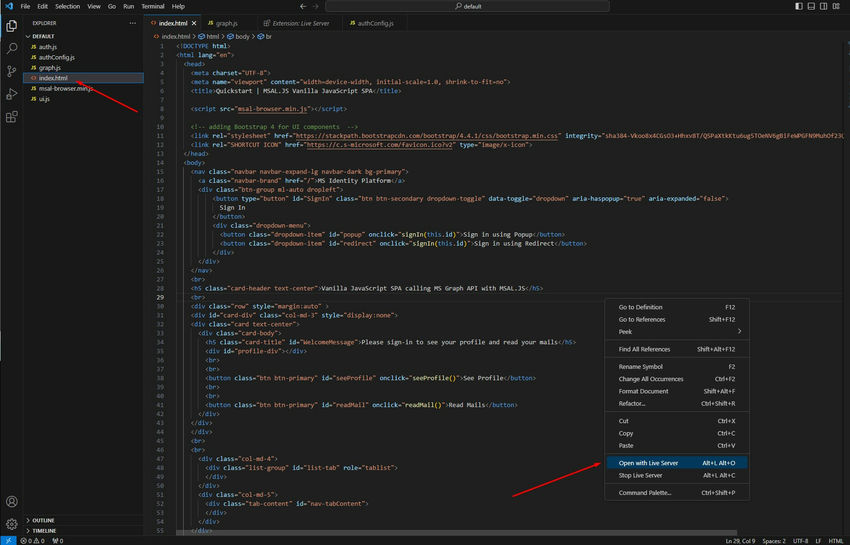Open the Terminal menu
This screenshot has height=545, width=850.
(151, 6)
